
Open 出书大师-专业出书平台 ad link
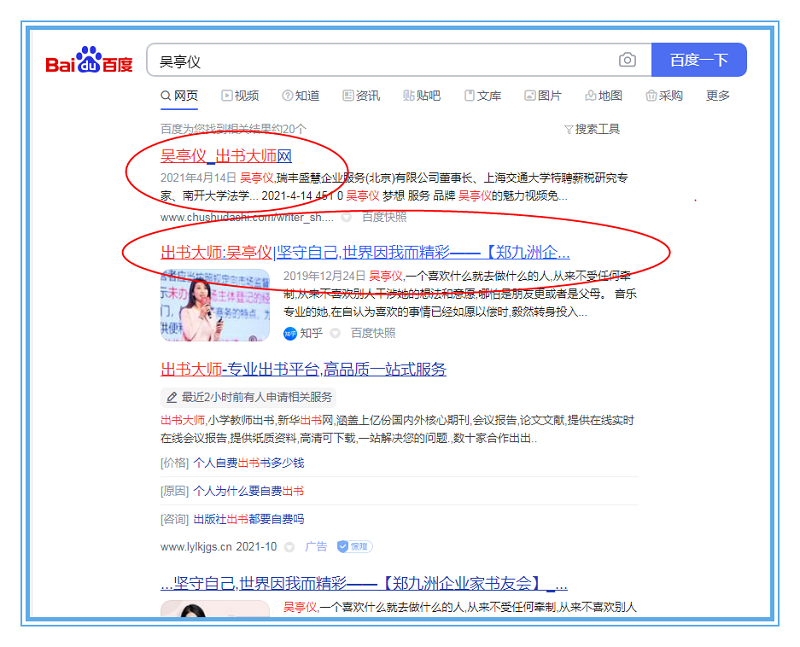(x=303, y=369)
